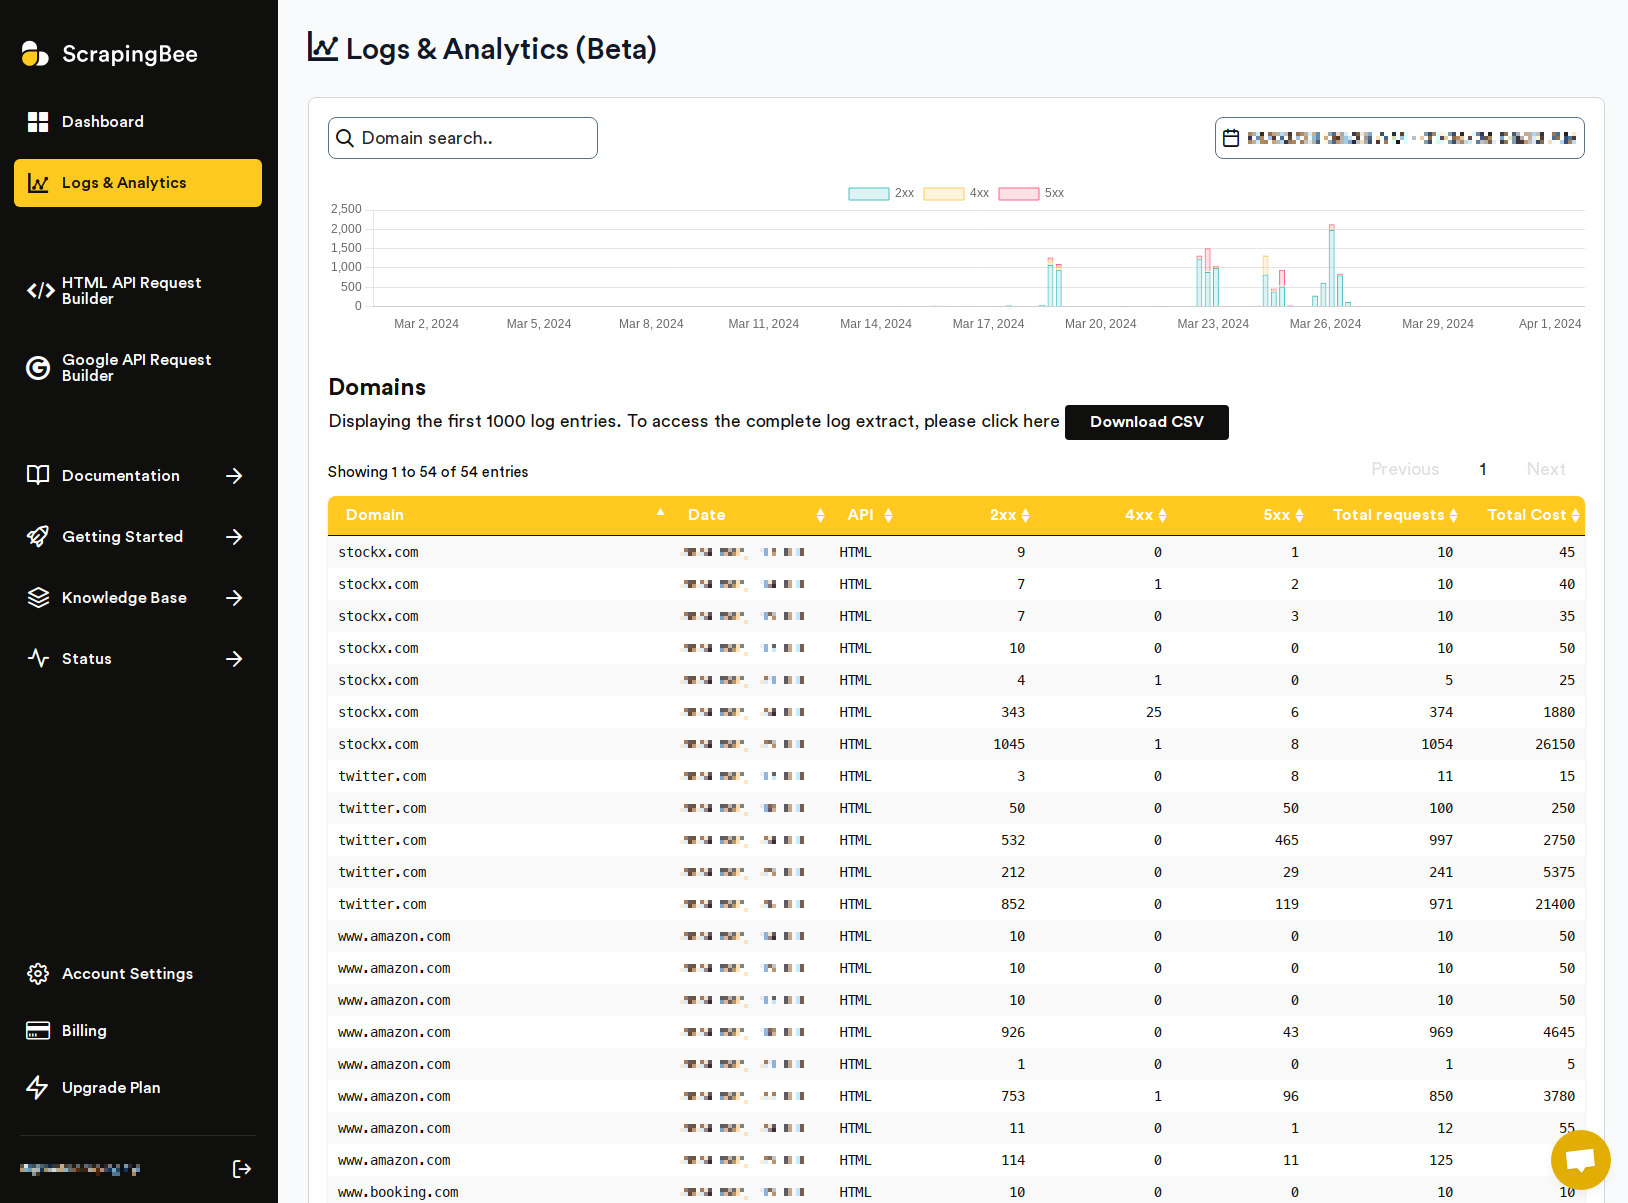Click the Previous pagination button
1628x1203 pixels.
(1405, 469)
